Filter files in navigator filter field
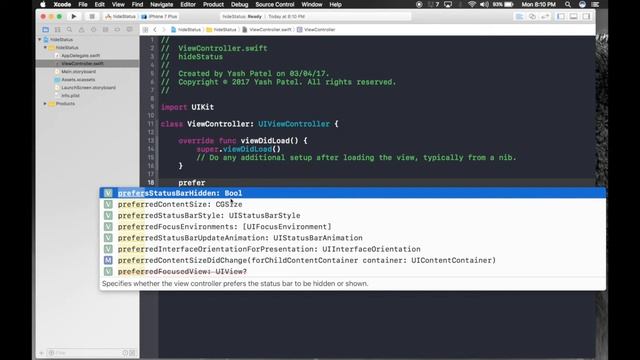Image resolution: width=640 pixels, height=360 pixels. pyautogui.click(x=86, y=353)
